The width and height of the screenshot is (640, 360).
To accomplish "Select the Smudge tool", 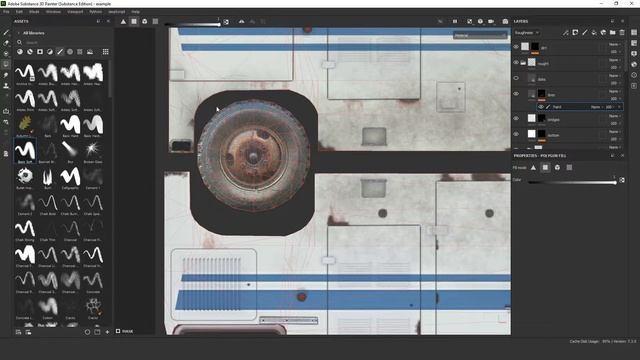I will pos(6,75).
